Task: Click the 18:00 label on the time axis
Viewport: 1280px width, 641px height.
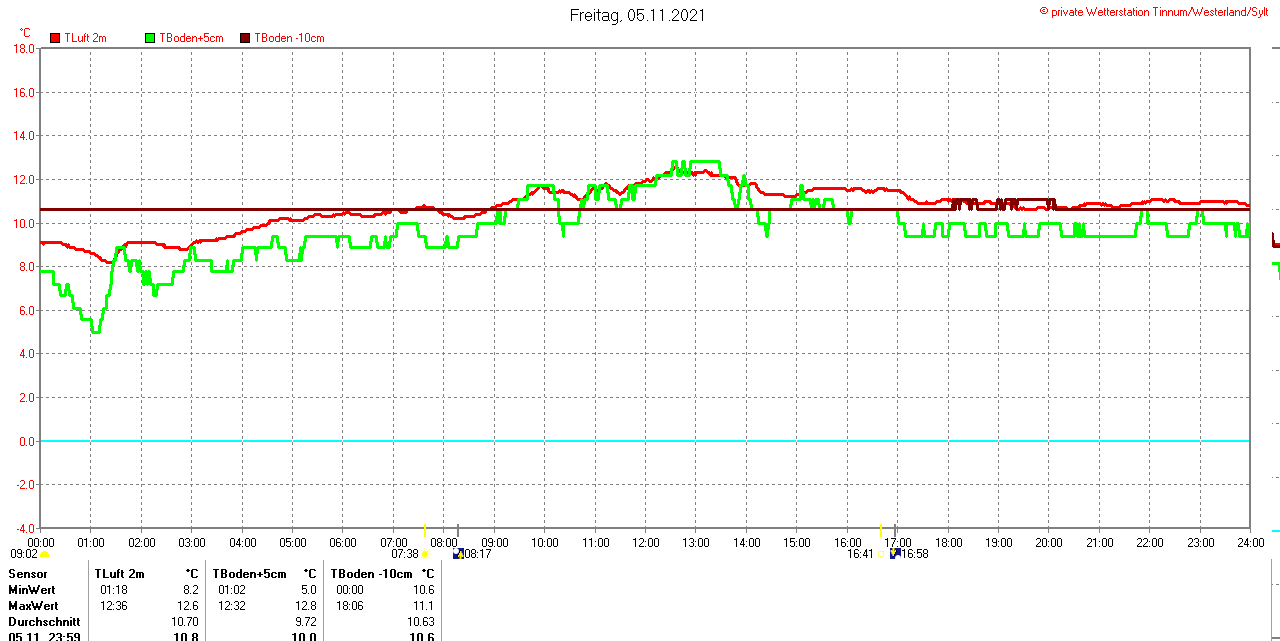Action: (948, 543)
